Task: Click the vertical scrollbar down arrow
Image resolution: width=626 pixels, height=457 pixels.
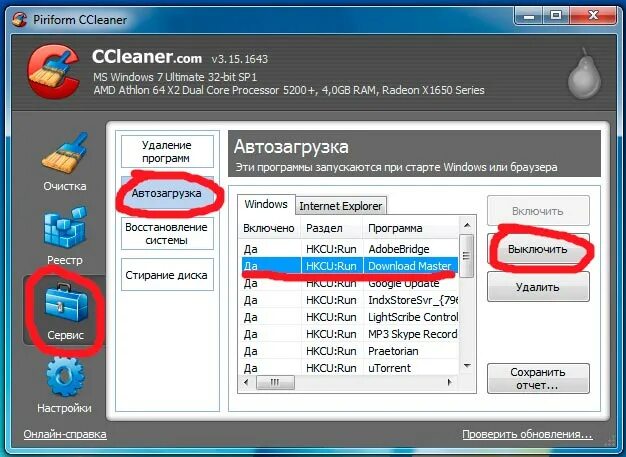Action: 467,366
